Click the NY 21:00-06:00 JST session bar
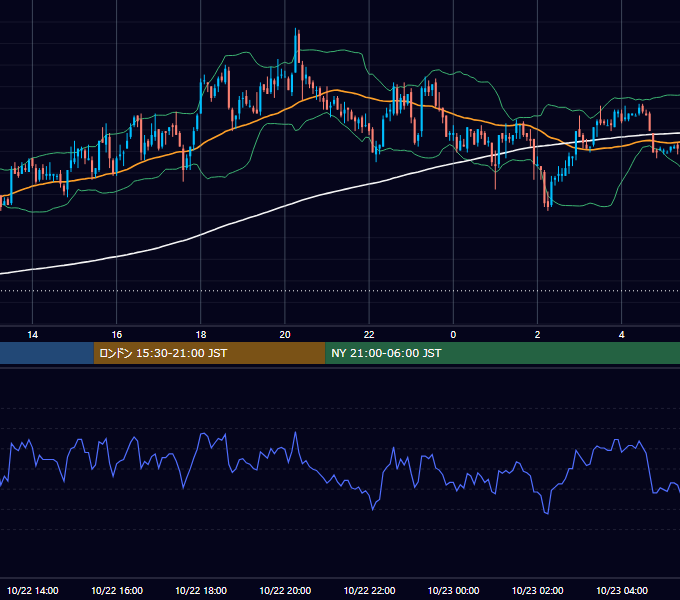This screenshot has height=600, width=680. [x=502, y=353]
